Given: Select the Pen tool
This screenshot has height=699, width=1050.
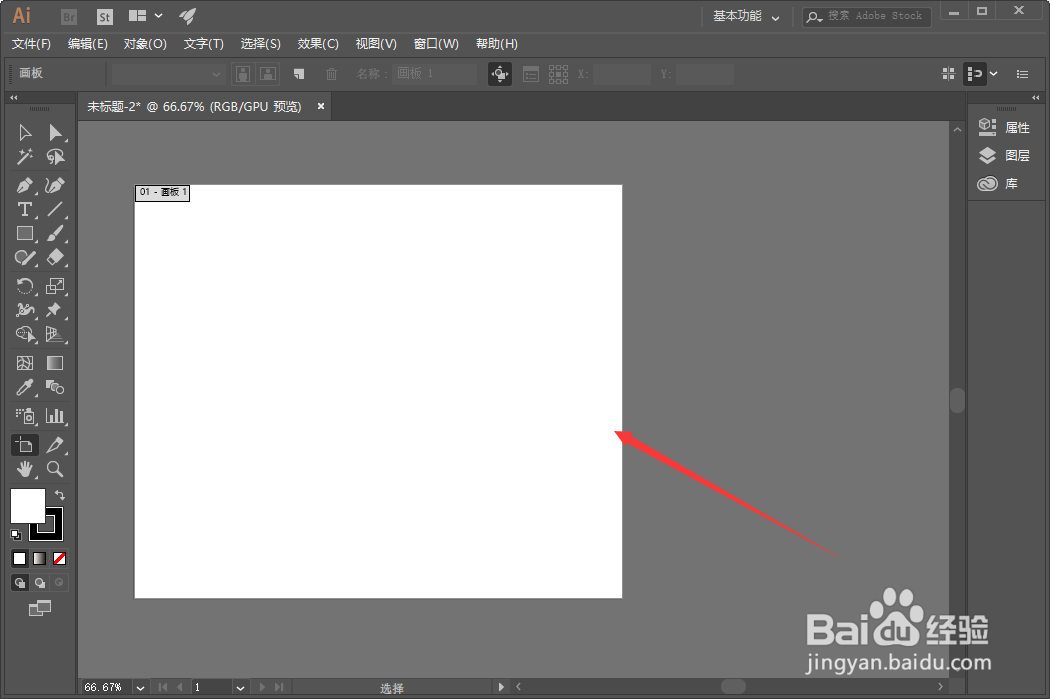Looking at the screenshot, I should (x=25, y=185).
